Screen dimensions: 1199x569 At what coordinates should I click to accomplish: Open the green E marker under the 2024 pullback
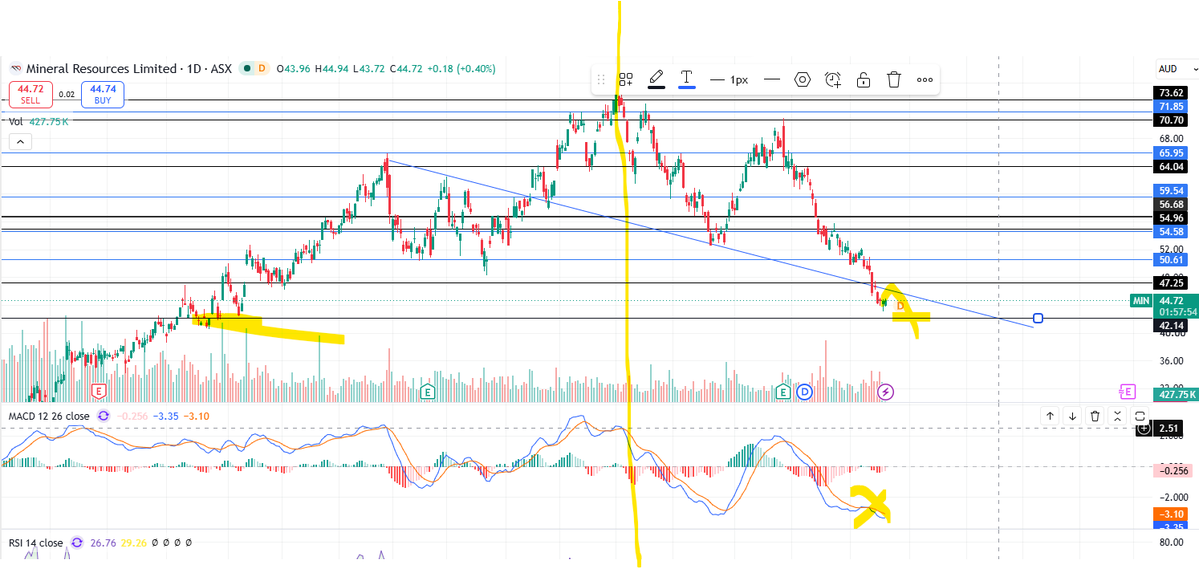pyautogui.click(x=428, y=392)
